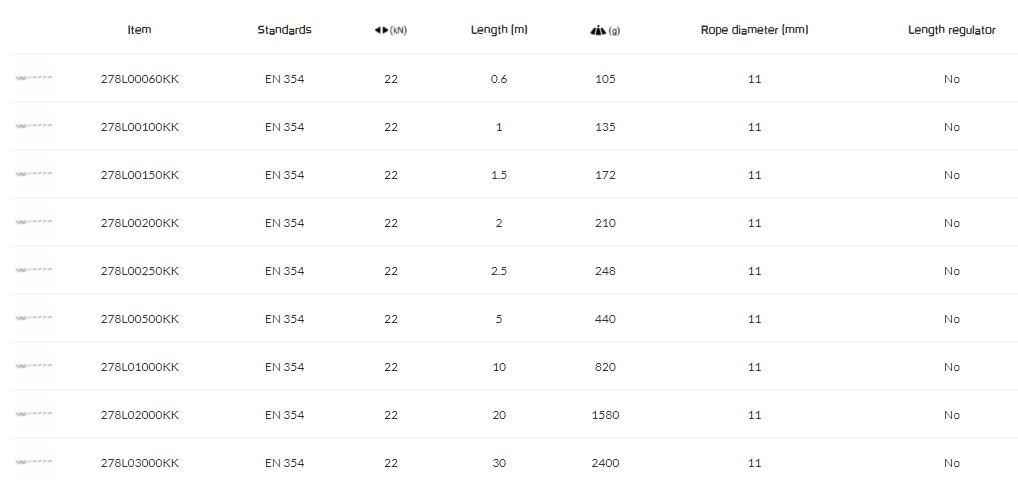The image size is (1018, 490).
Task: Click the 0.6 length value
Action: (x=499, y=79)
